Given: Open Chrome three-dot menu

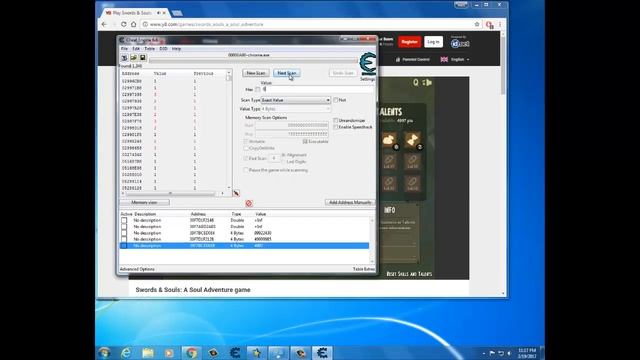Looking at the screenshot, I should coord(500,24).
